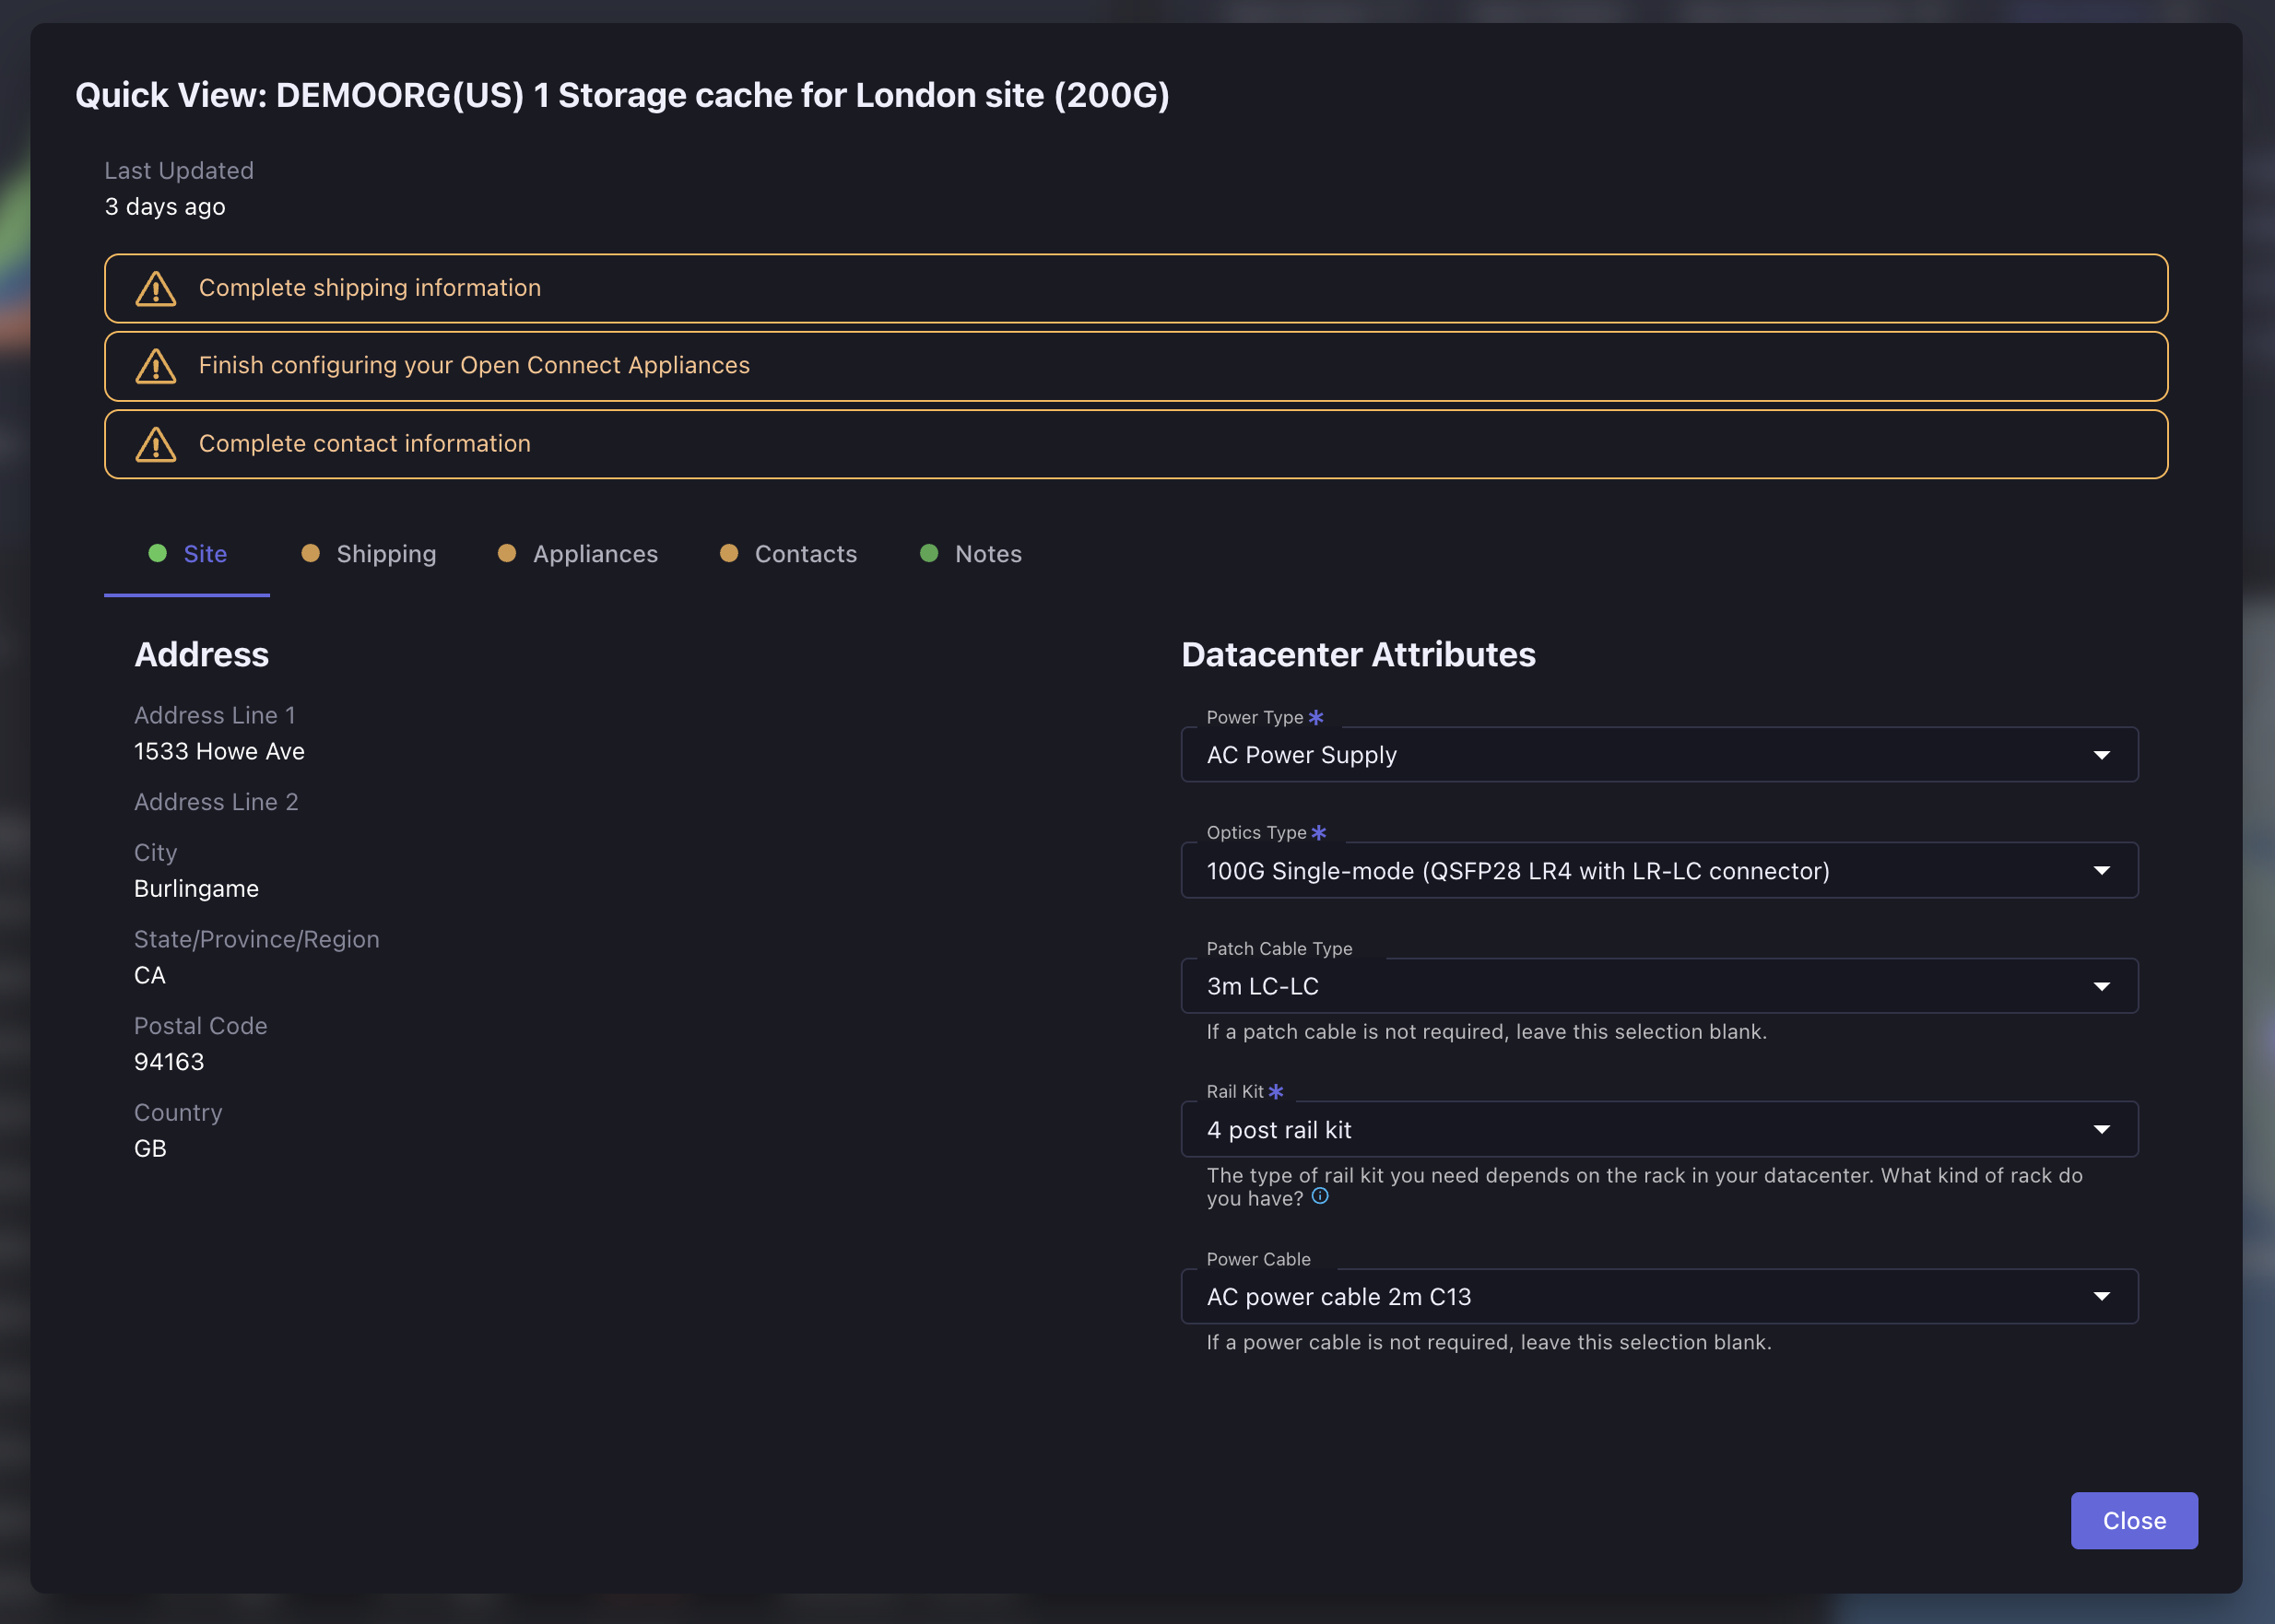This screenshot has height=1624, width=2275.
Task: Click the CA state value
Action: pyautogui.click(x=150, y=976)
